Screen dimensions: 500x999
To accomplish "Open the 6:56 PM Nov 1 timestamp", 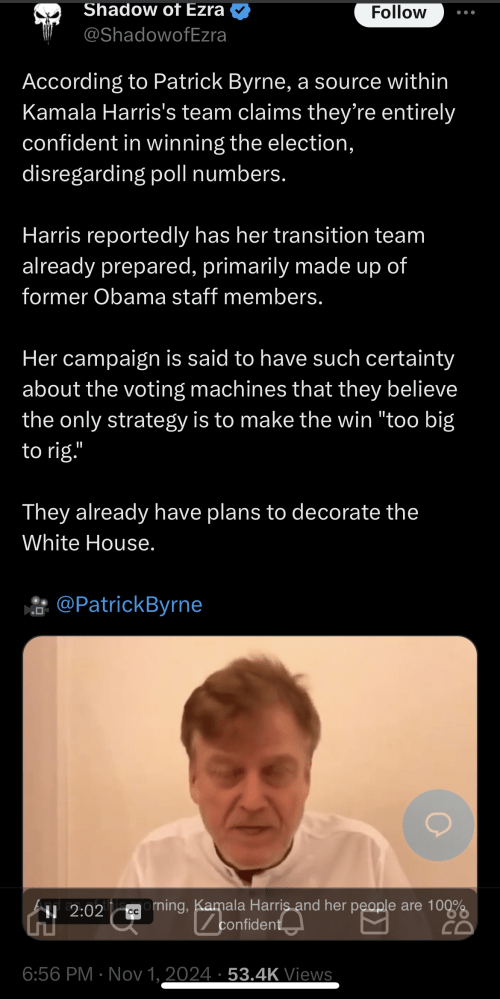I will coord(116,975).
